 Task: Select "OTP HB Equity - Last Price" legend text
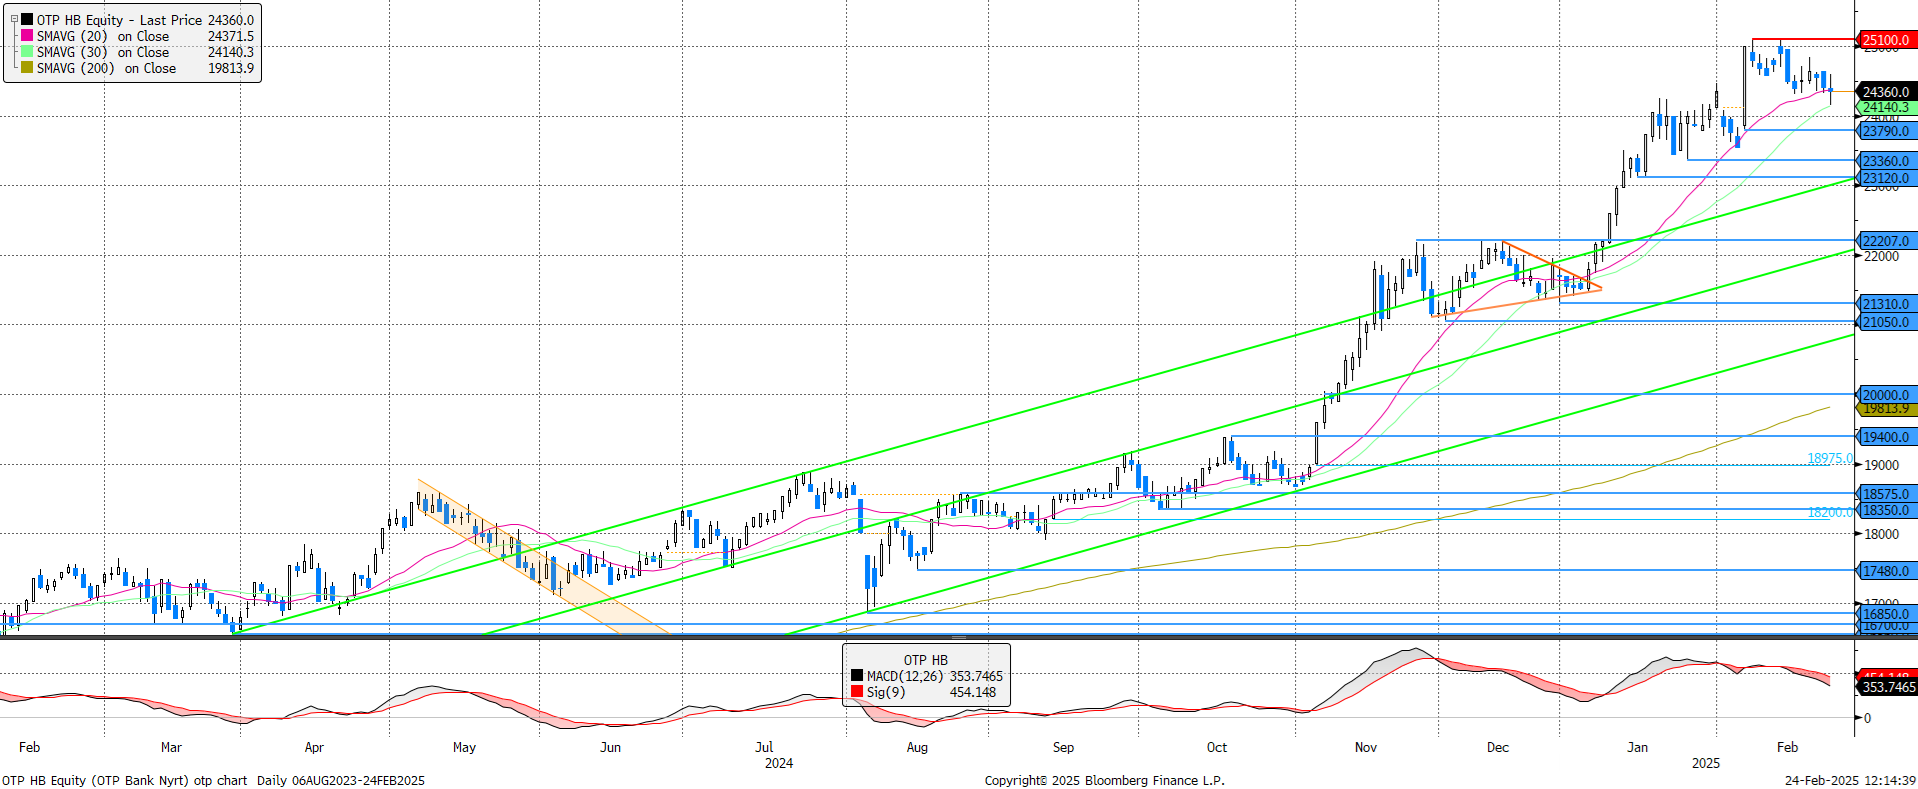[x=119, y=20]
